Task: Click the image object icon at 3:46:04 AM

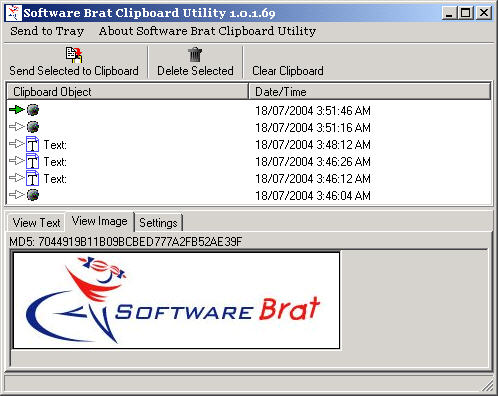Action: [33, 195]
